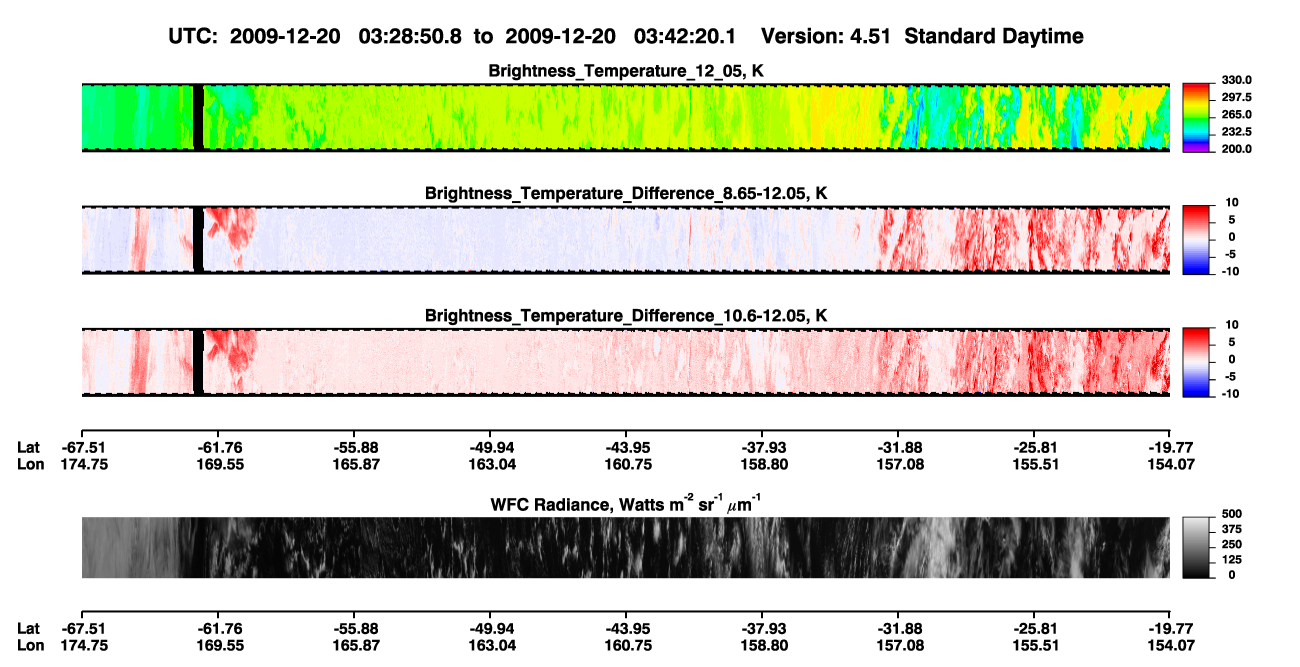Click '5' on the 10.6-12.05 colorbar

pyautogui.click(x=1234, y=342)
